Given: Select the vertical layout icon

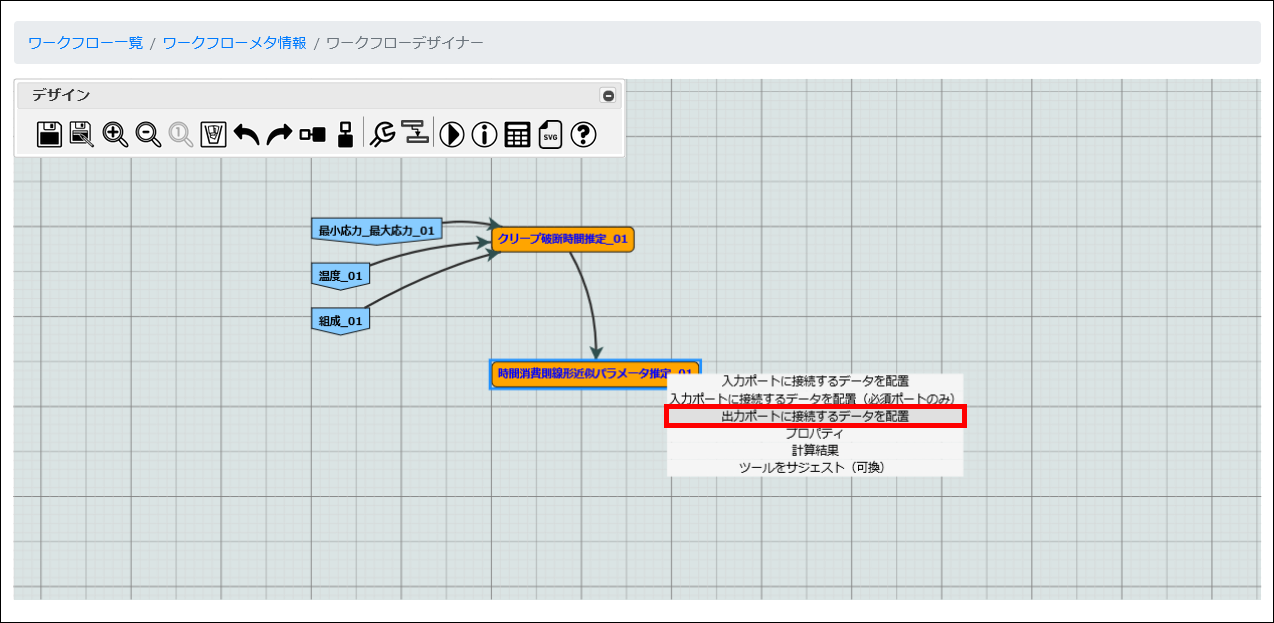Looking at the screenshot, I should (345, 134).
